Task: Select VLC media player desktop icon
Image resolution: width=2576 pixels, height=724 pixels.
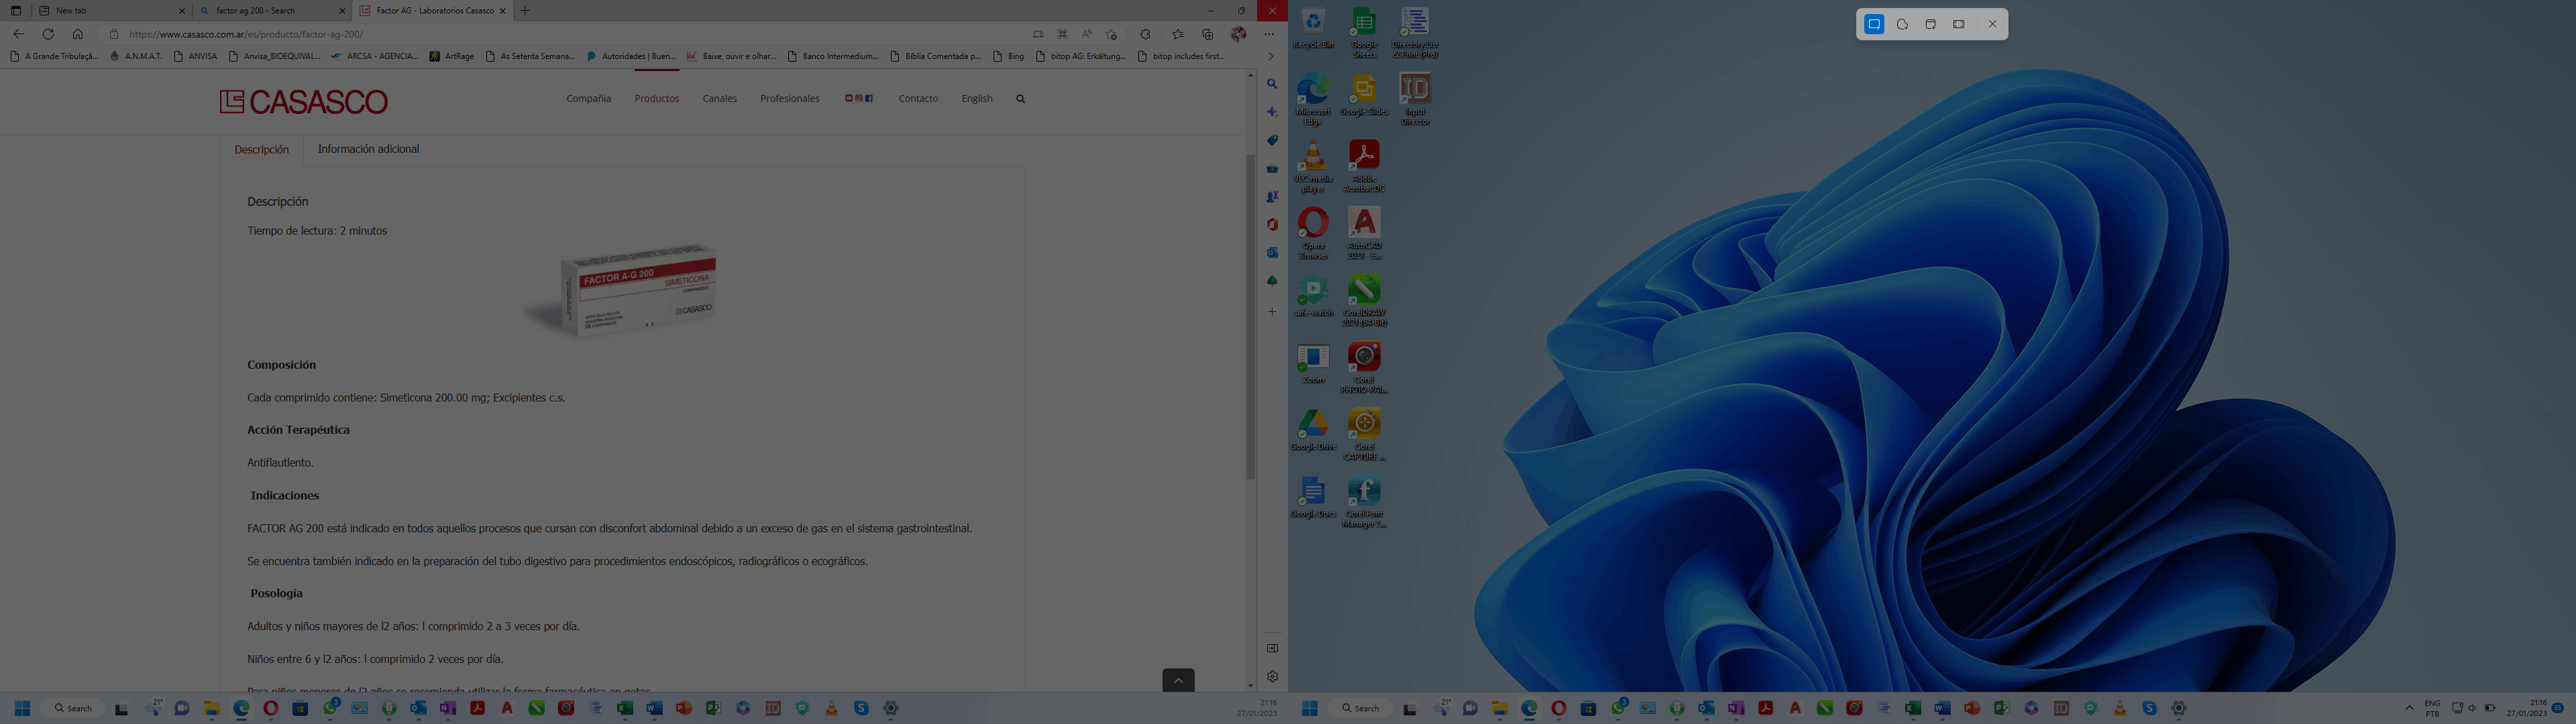Action: pos(1313,166)
